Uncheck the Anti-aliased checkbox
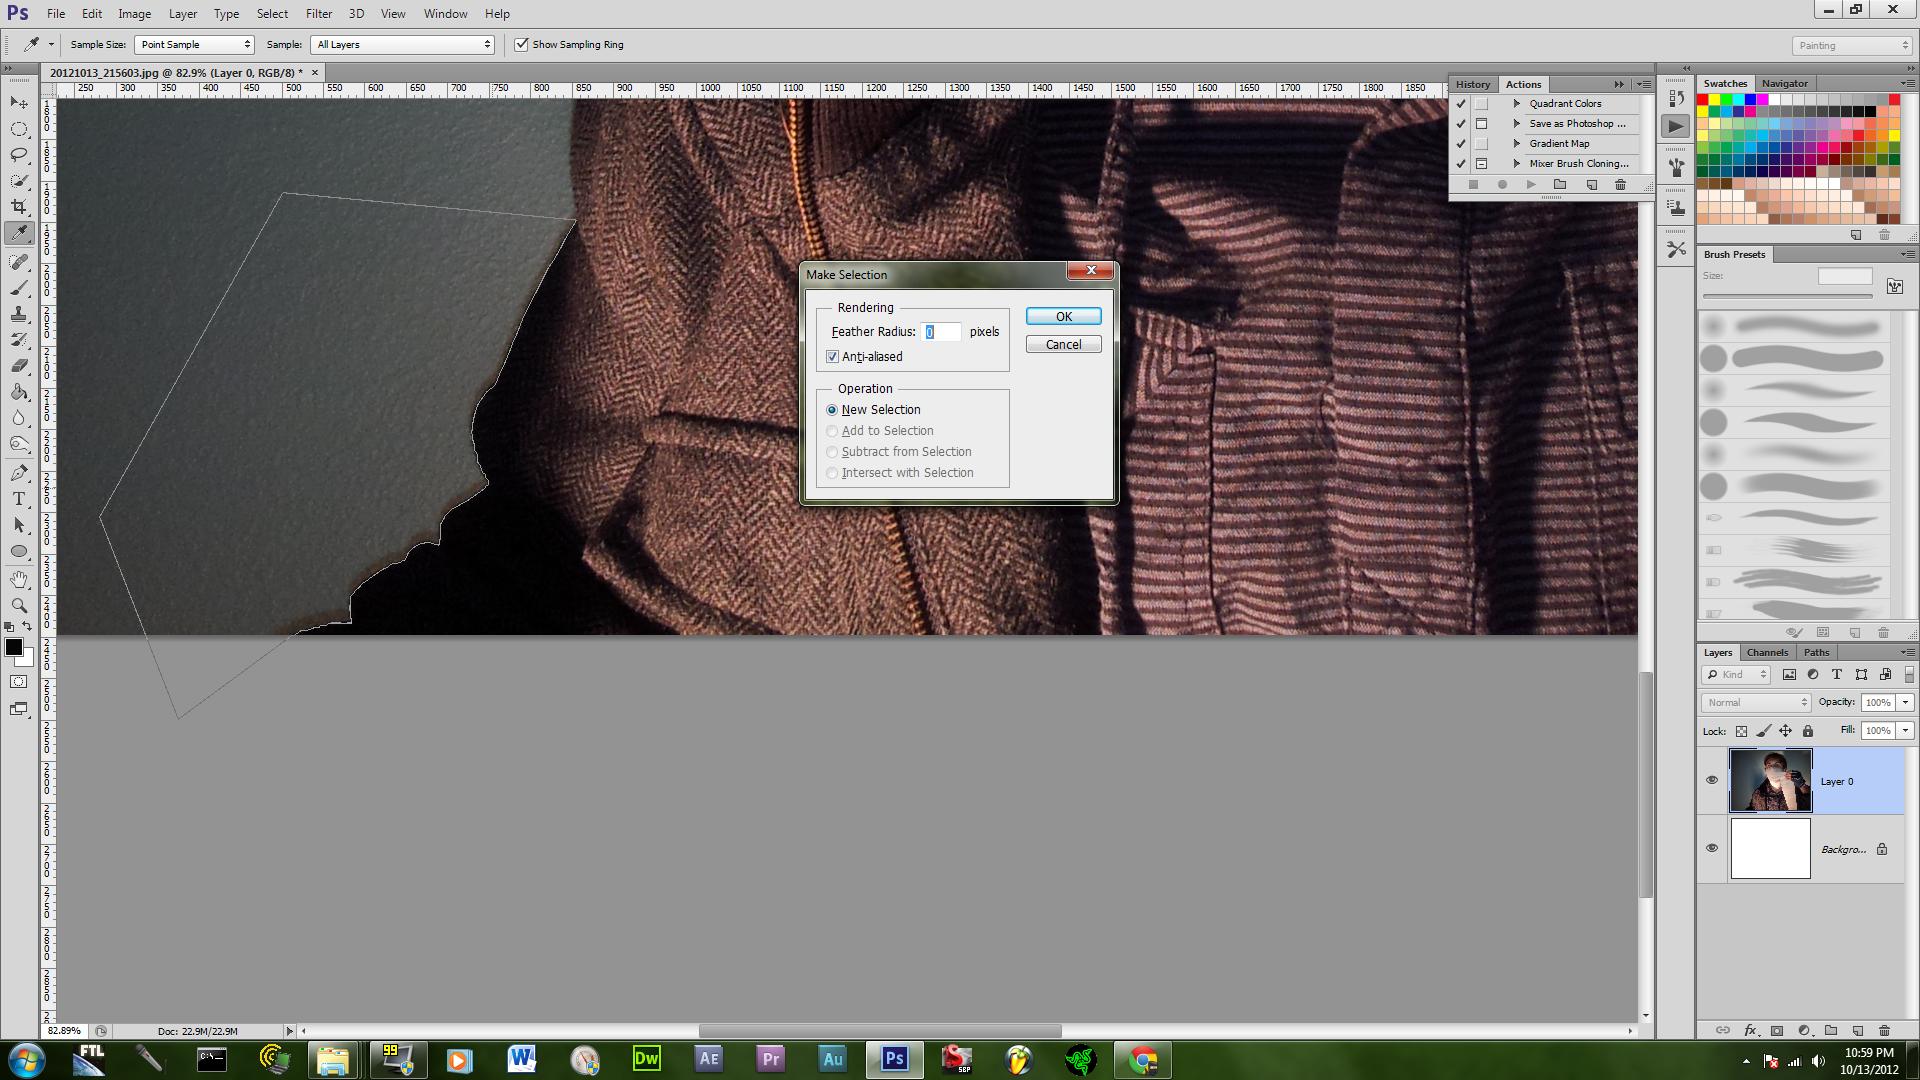Screen dimensions: 1920x1080 [832, 357]
